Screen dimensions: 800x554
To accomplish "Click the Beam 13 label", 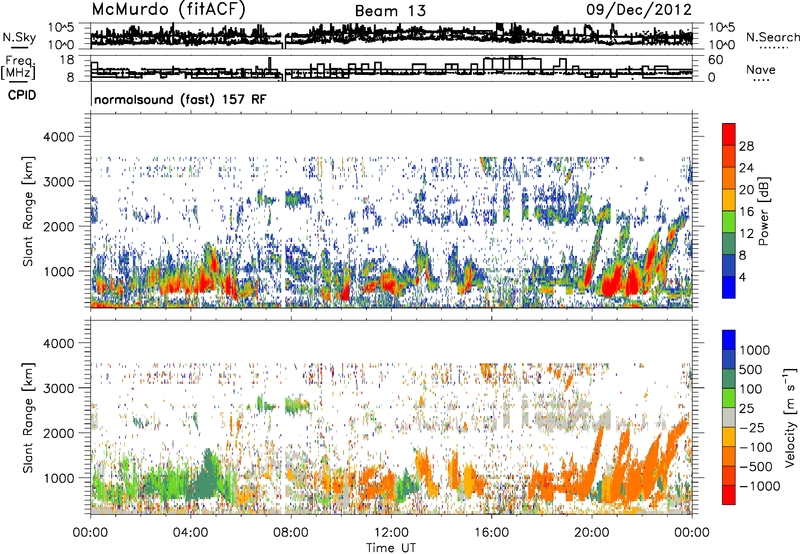I will click(x=390, y=11).
